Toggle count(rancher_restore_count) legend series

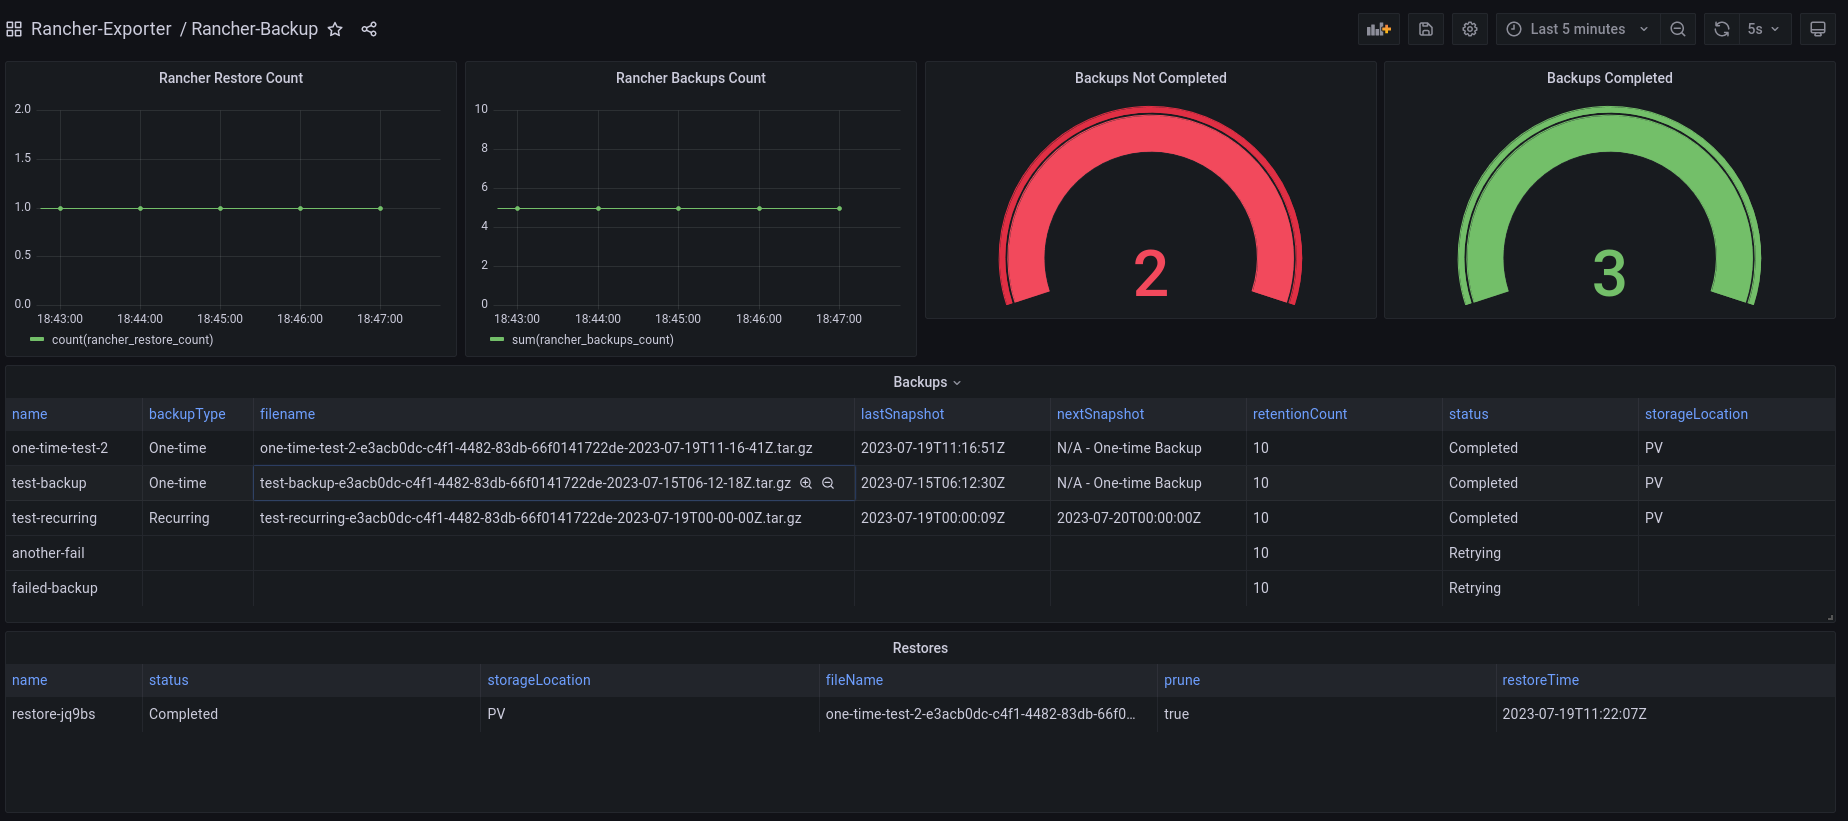[132, 340]
